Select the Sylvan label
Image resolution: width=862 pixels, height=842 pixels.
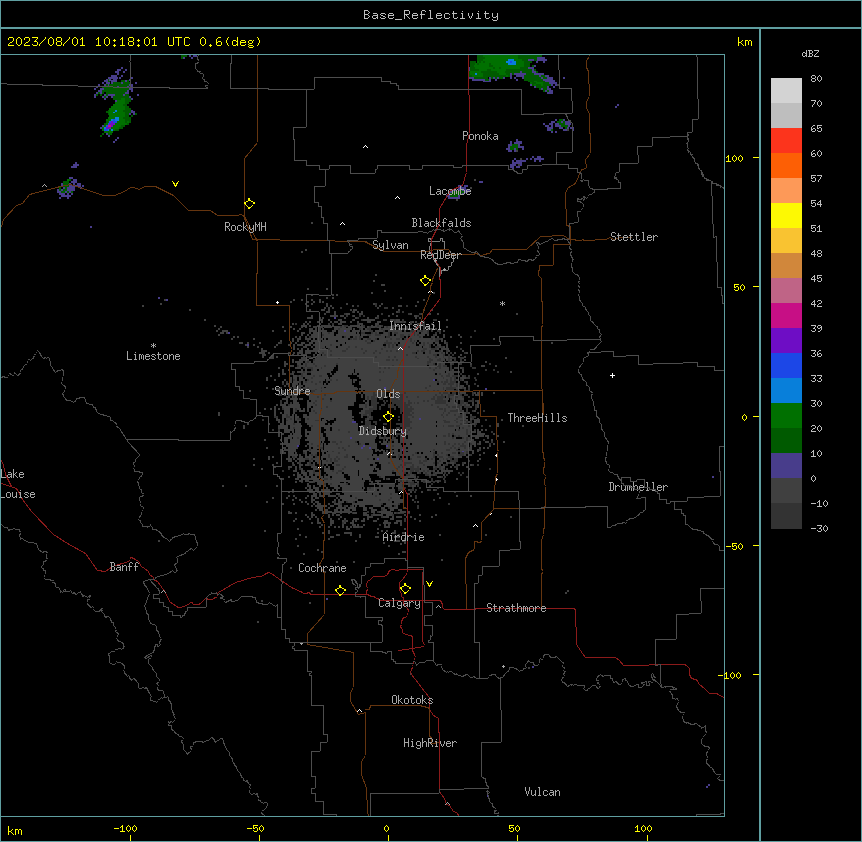[x=390, y=245]
